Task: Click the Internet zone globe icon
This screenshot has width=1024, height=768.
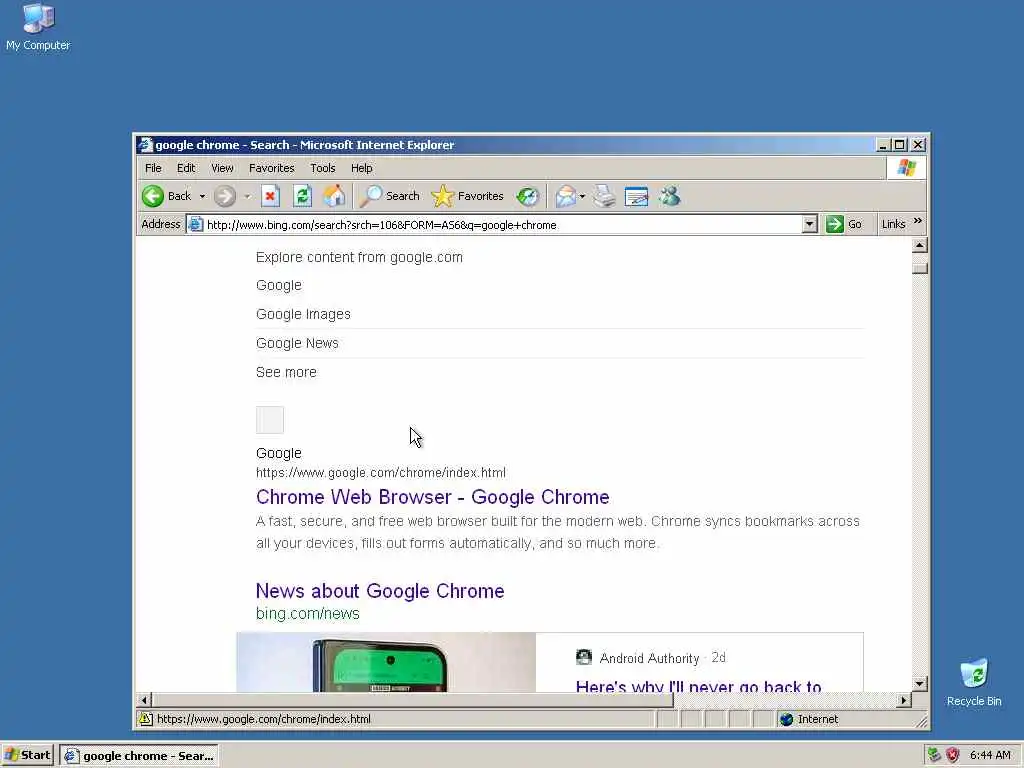Action: click(x=786, y=719)
